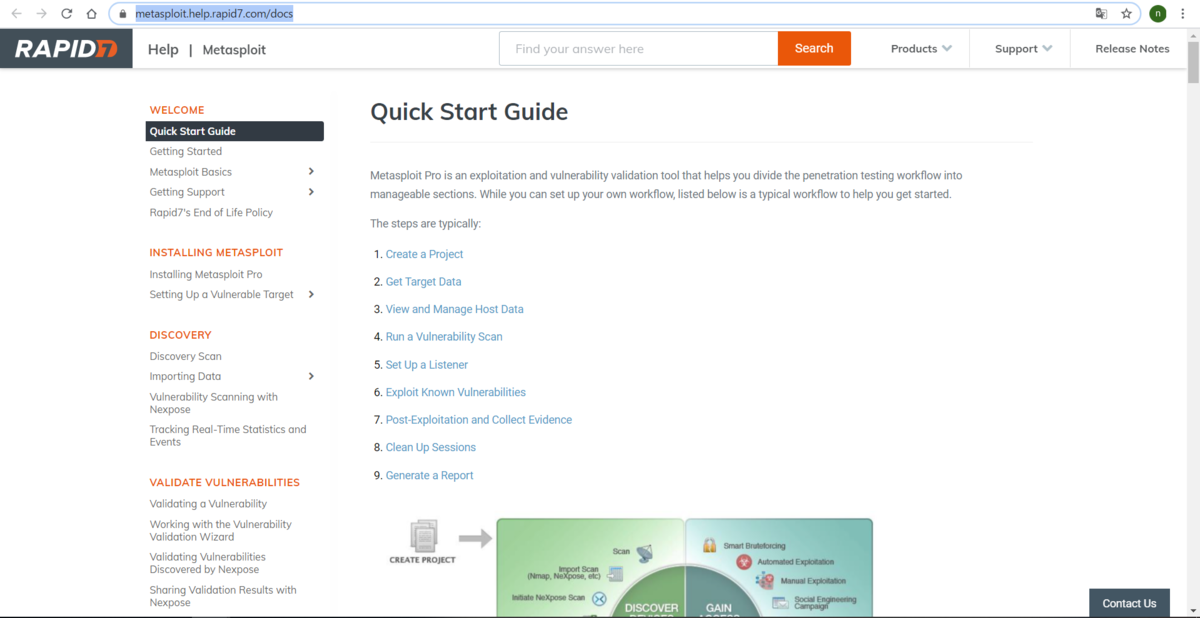Follow the Set Up a Listener link
Viewport: 1200px width, 618px height.
[x=427, y=365]
